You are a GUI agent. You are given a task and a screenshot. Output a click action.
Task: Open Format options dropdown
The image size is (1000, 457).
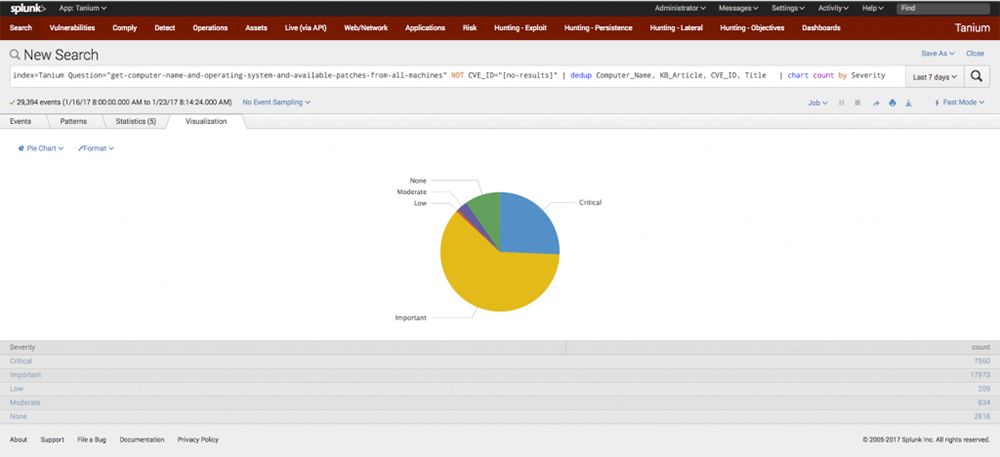click(x=96, y=148)
